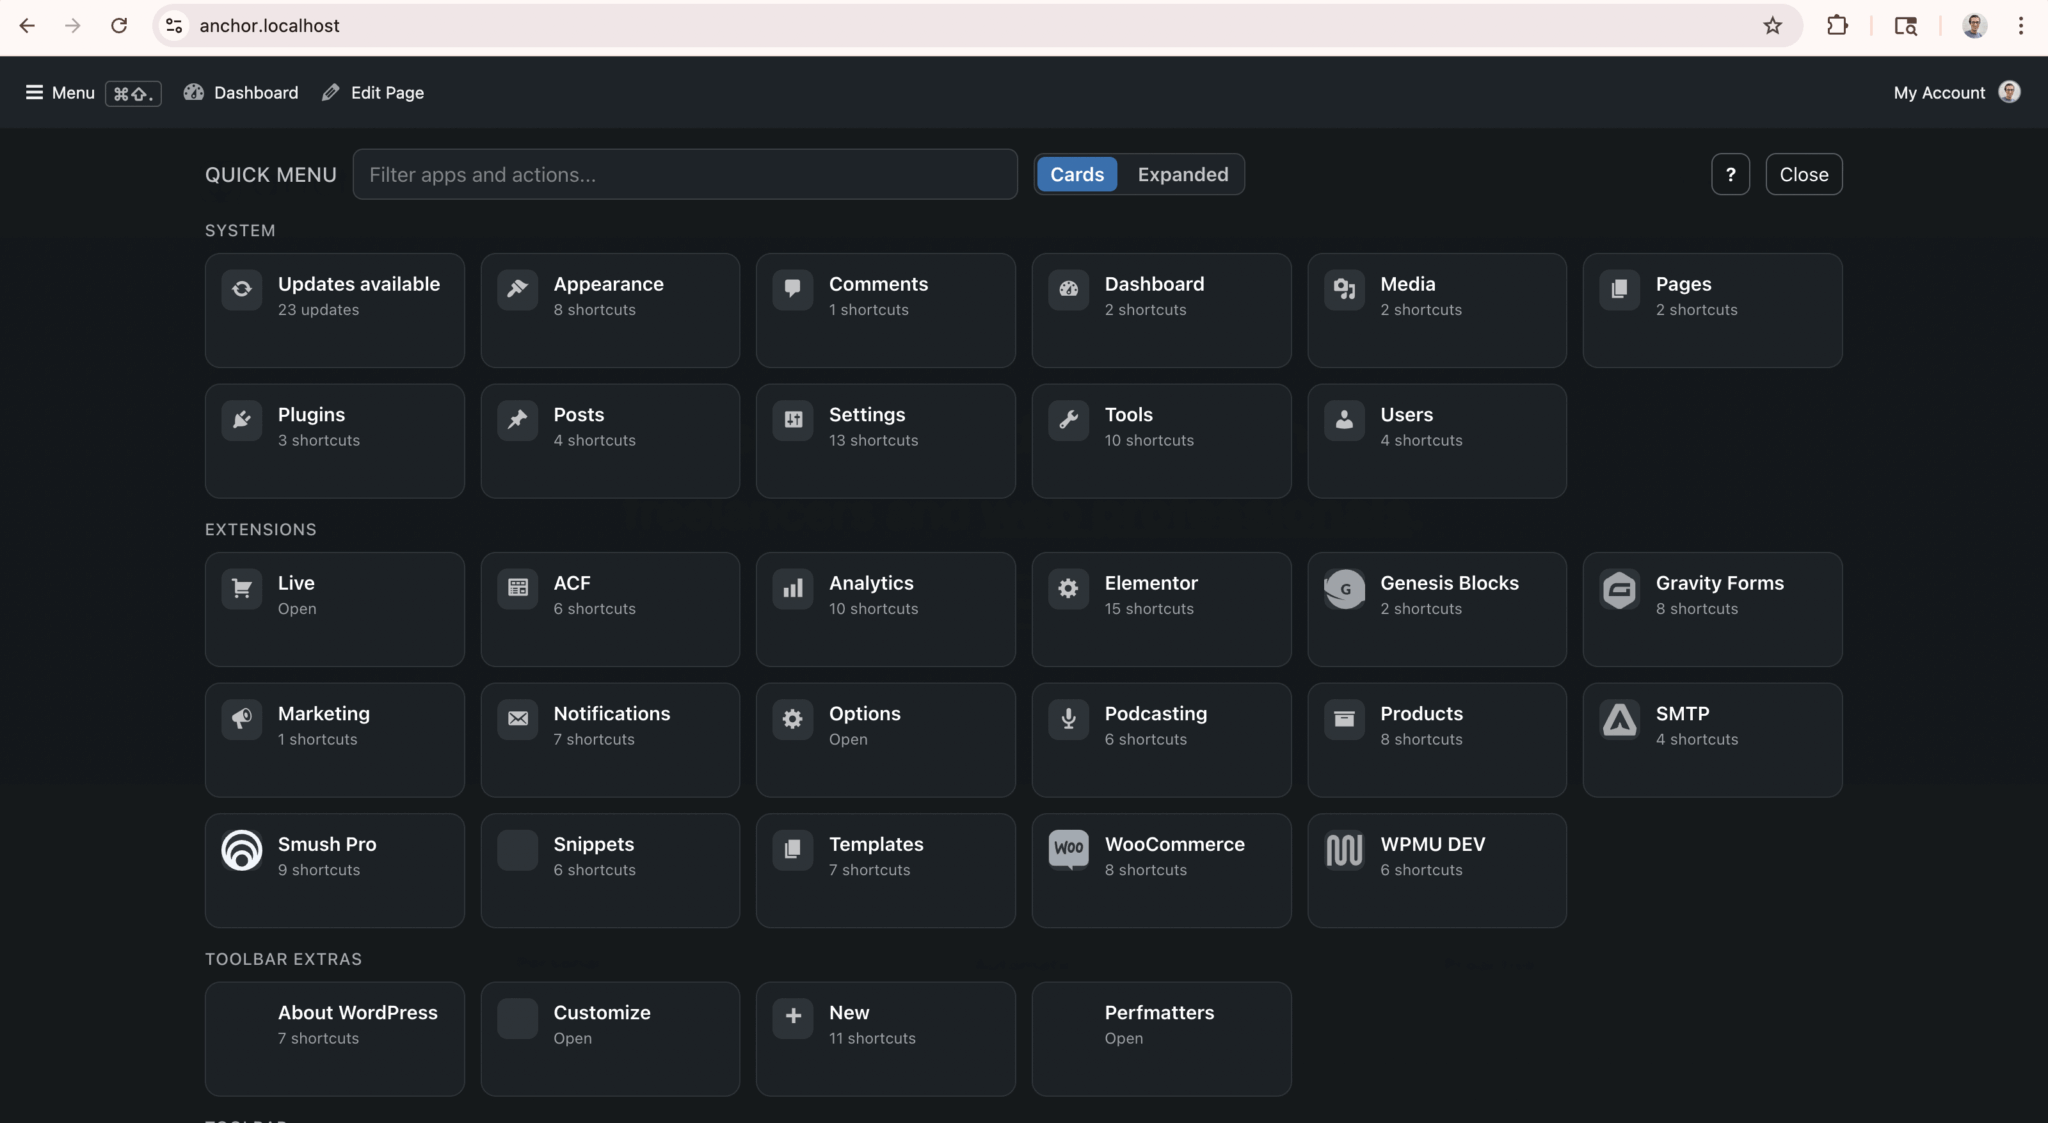Click the Appearance paintbrush icon
2048x1123 pixels.
(517, 289)
